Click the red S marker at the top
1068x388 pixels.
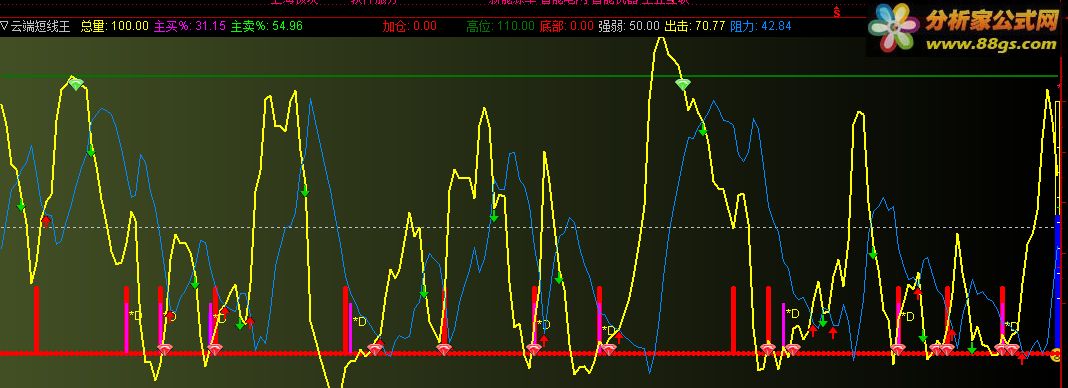836,12
